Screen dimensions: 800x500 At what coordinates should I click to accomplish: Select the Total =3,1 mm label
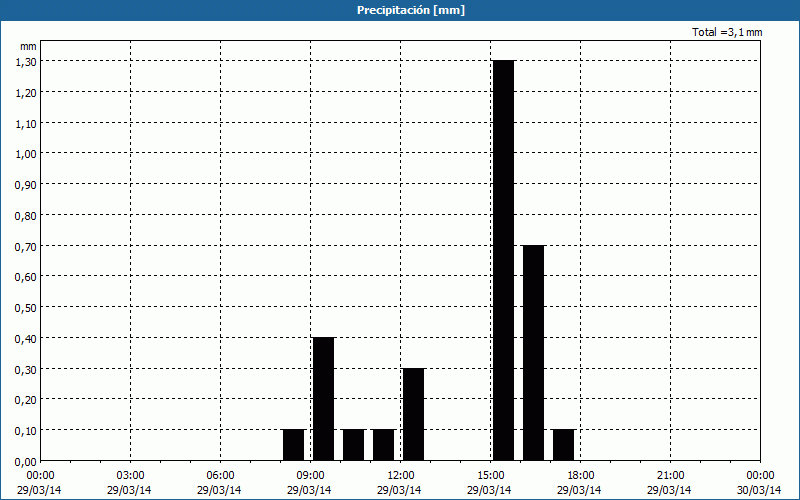727,32
